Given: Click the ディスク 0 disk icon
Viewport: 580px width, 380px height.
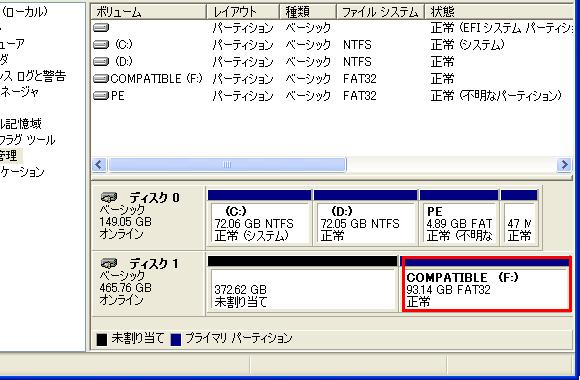Looking at the screenshot, I should pos(109,197).
